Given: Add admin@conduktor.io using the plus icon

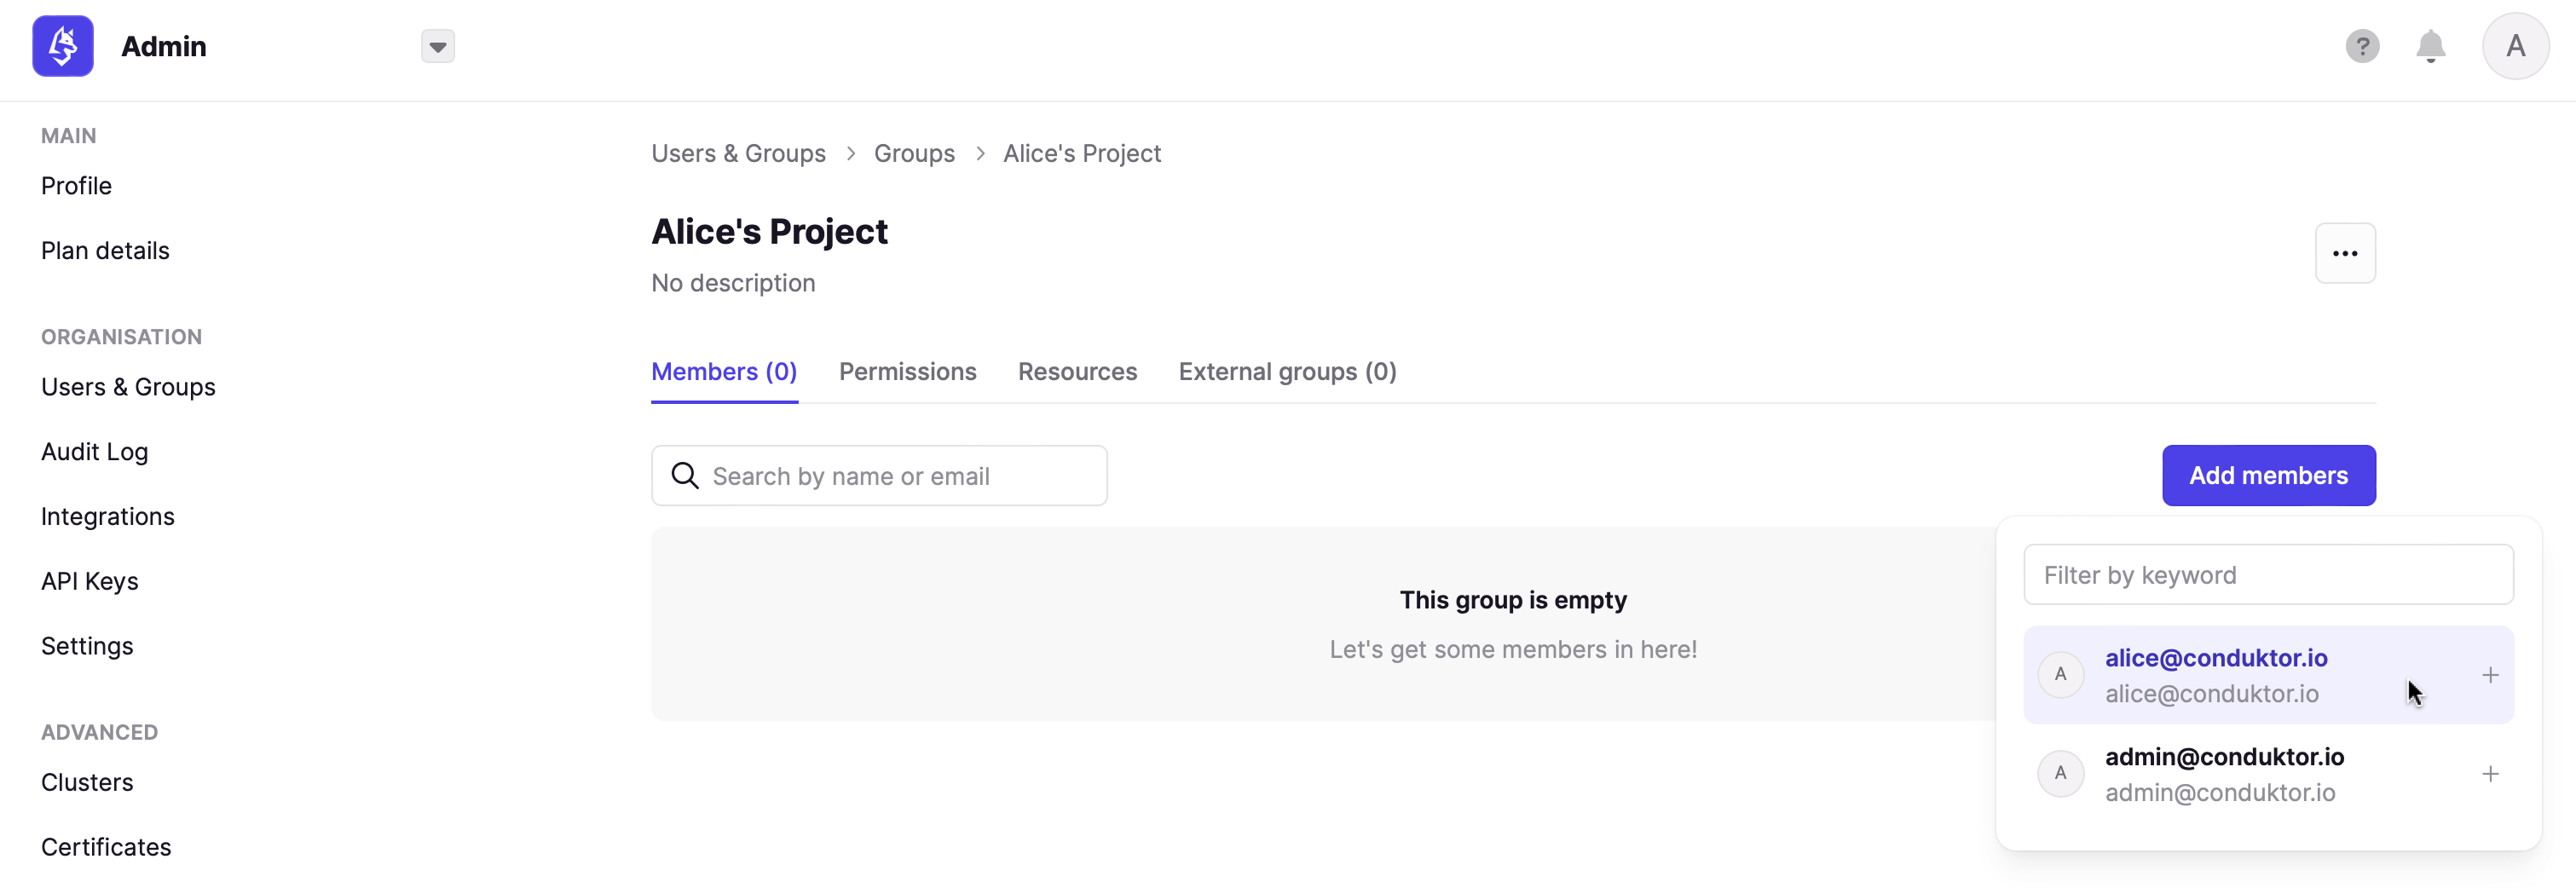Looking at the screenshot, I should [2490, 774].
